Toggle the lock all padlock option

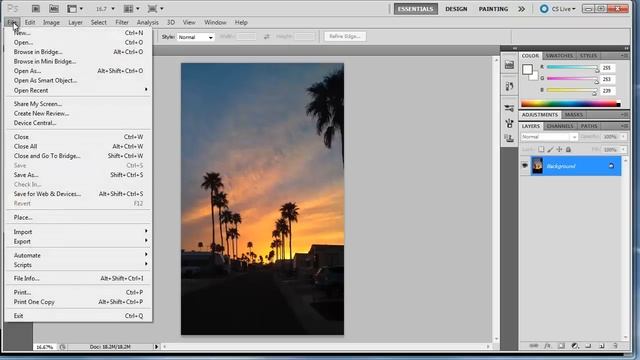click(x=568, y=149)
